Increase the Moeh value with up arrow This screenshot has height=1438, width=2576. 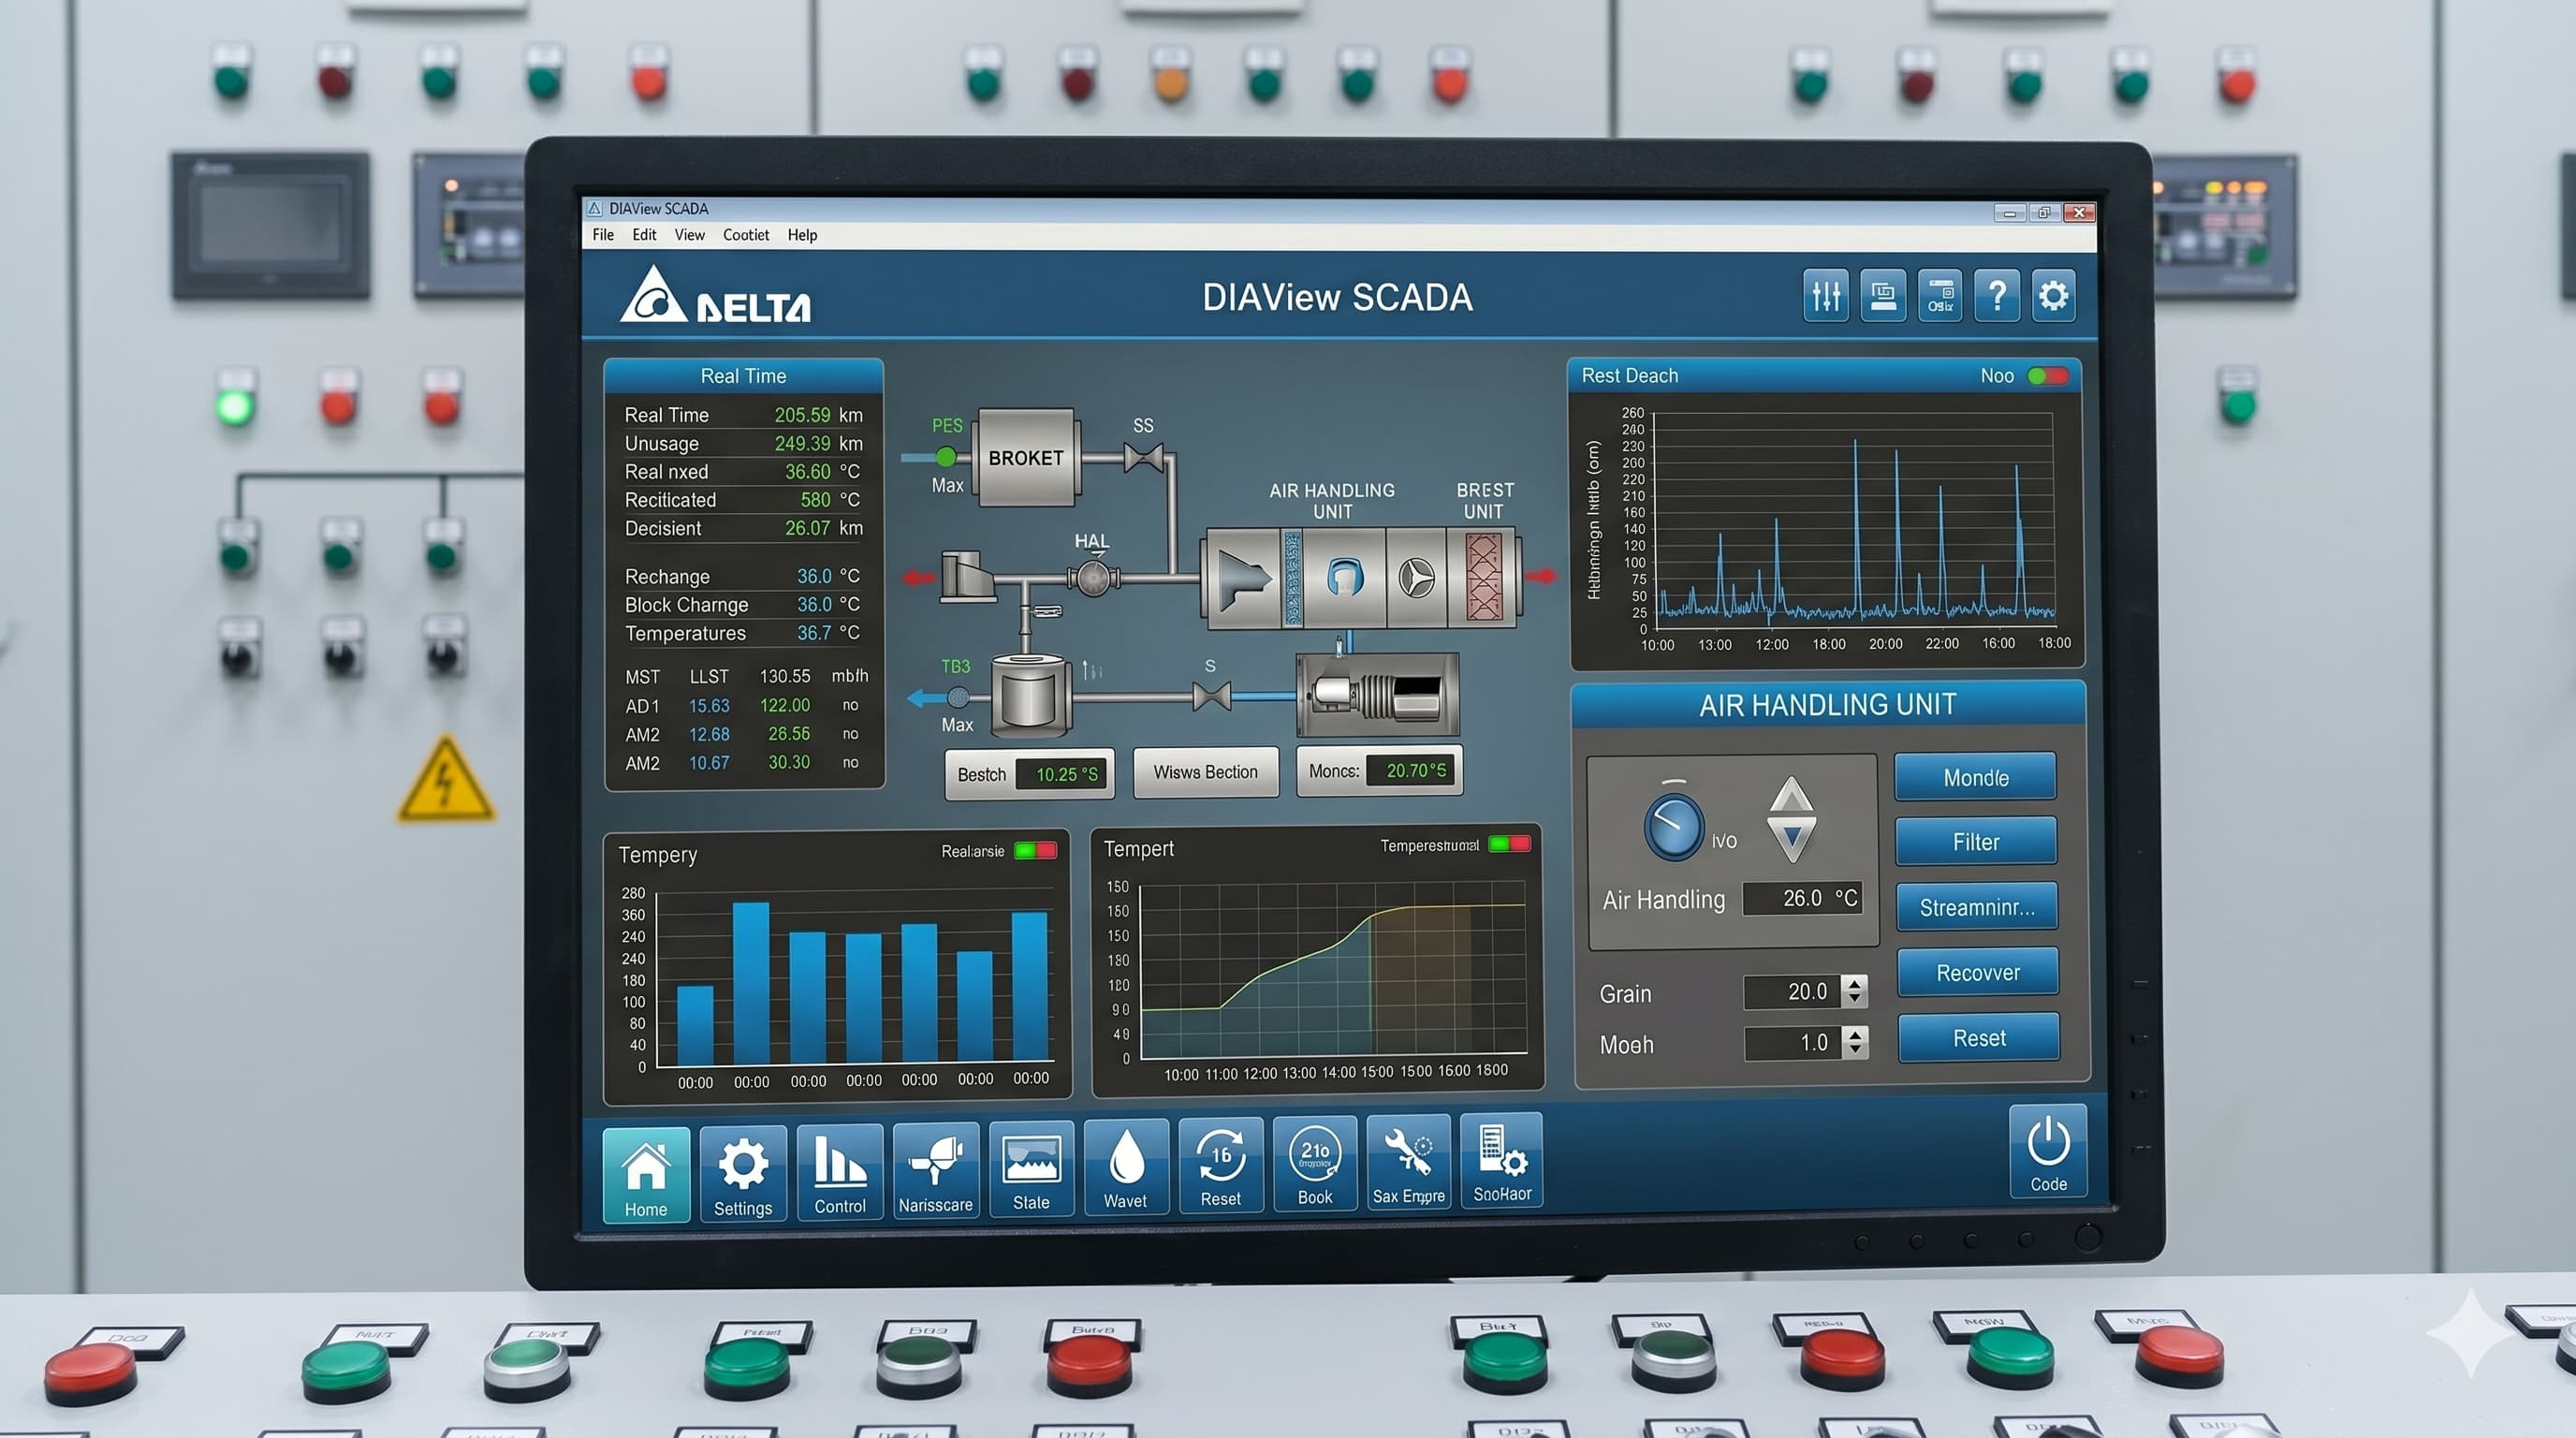[x=1856, y=1034]
